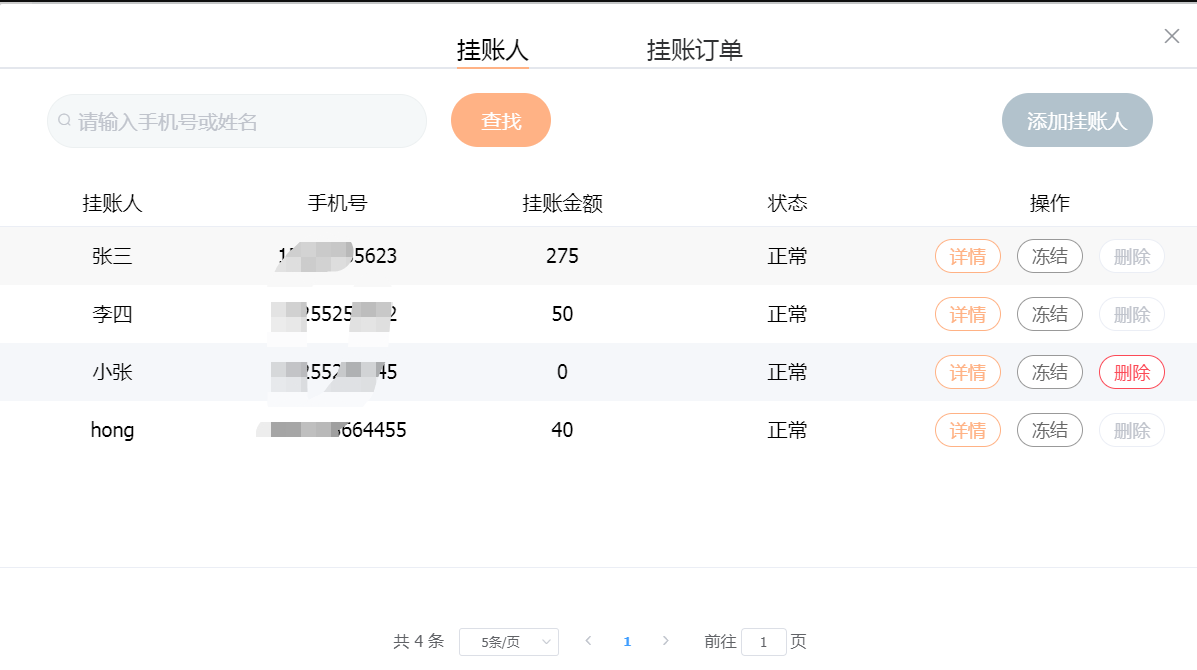Click the 添加挂账人 button
Image resolution: width=1197 pixels, height=670 pixels.
[x=1077, y=121]
